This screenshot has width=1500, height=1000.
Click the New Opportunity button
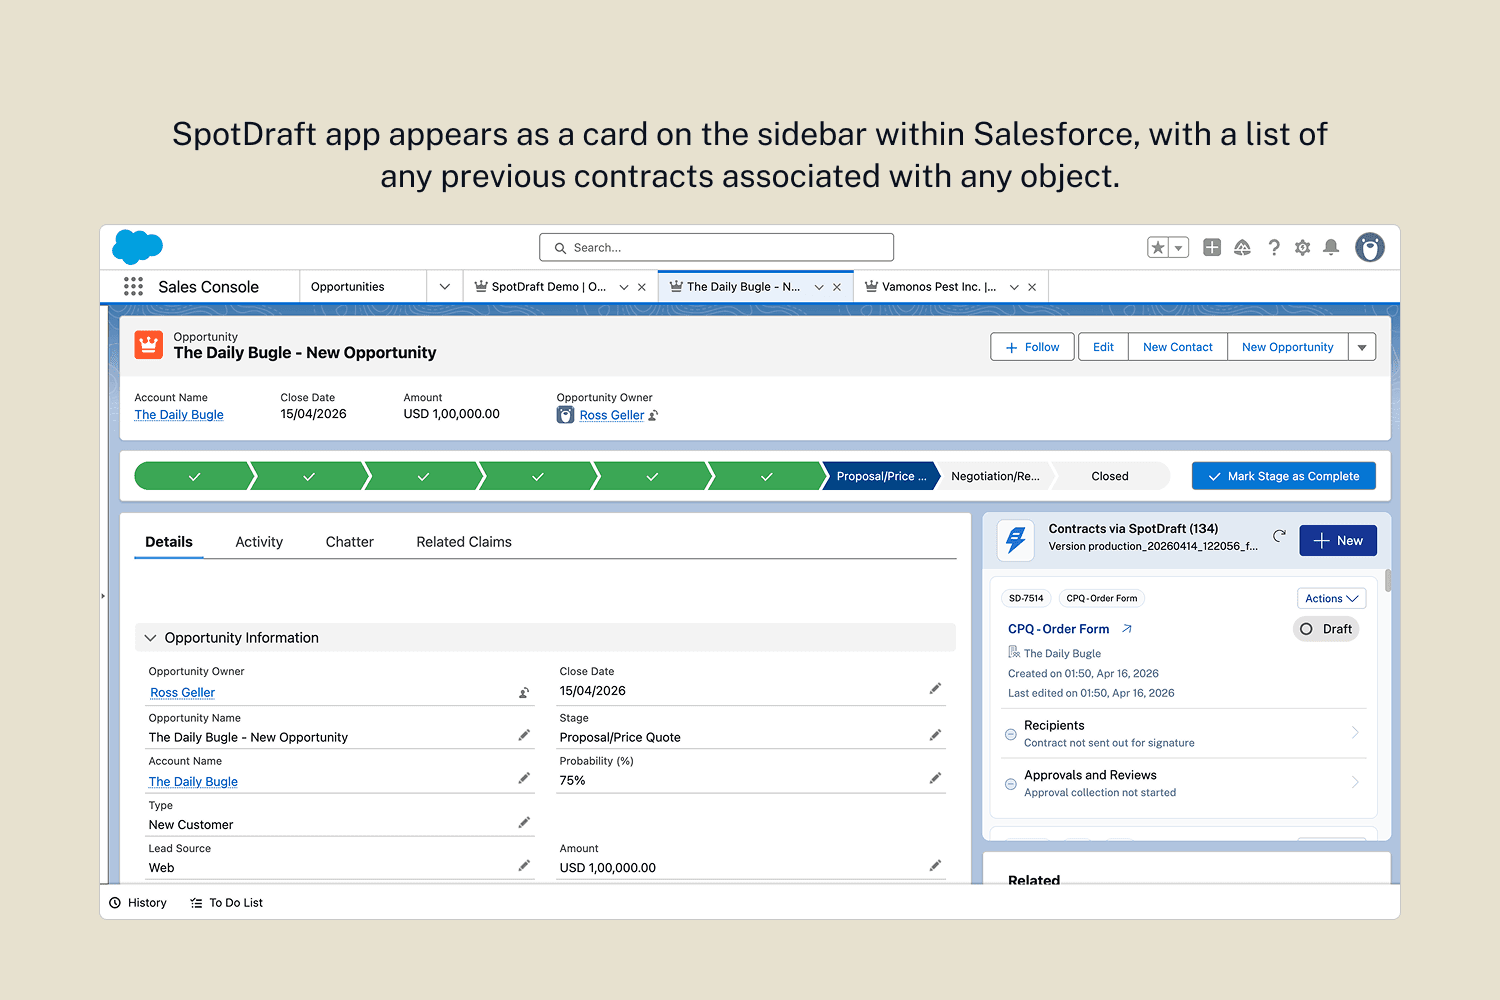coord(1288,347)
